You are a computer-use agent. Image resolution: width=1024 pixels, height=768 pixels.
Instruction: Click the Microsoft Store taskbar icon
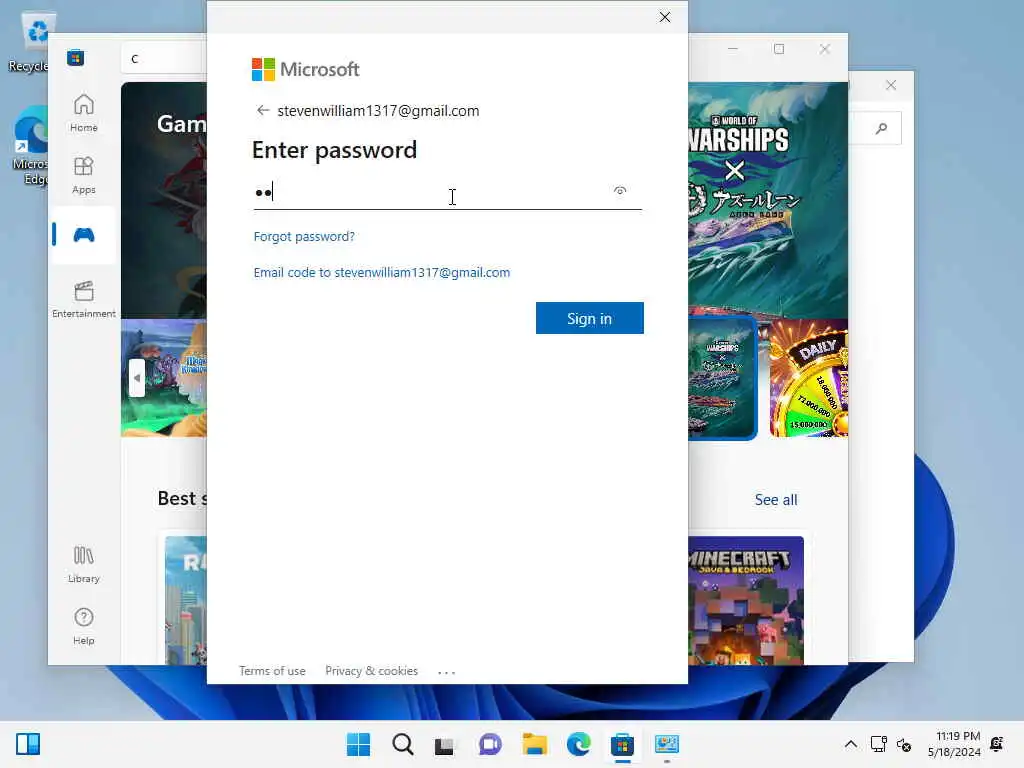622,744
